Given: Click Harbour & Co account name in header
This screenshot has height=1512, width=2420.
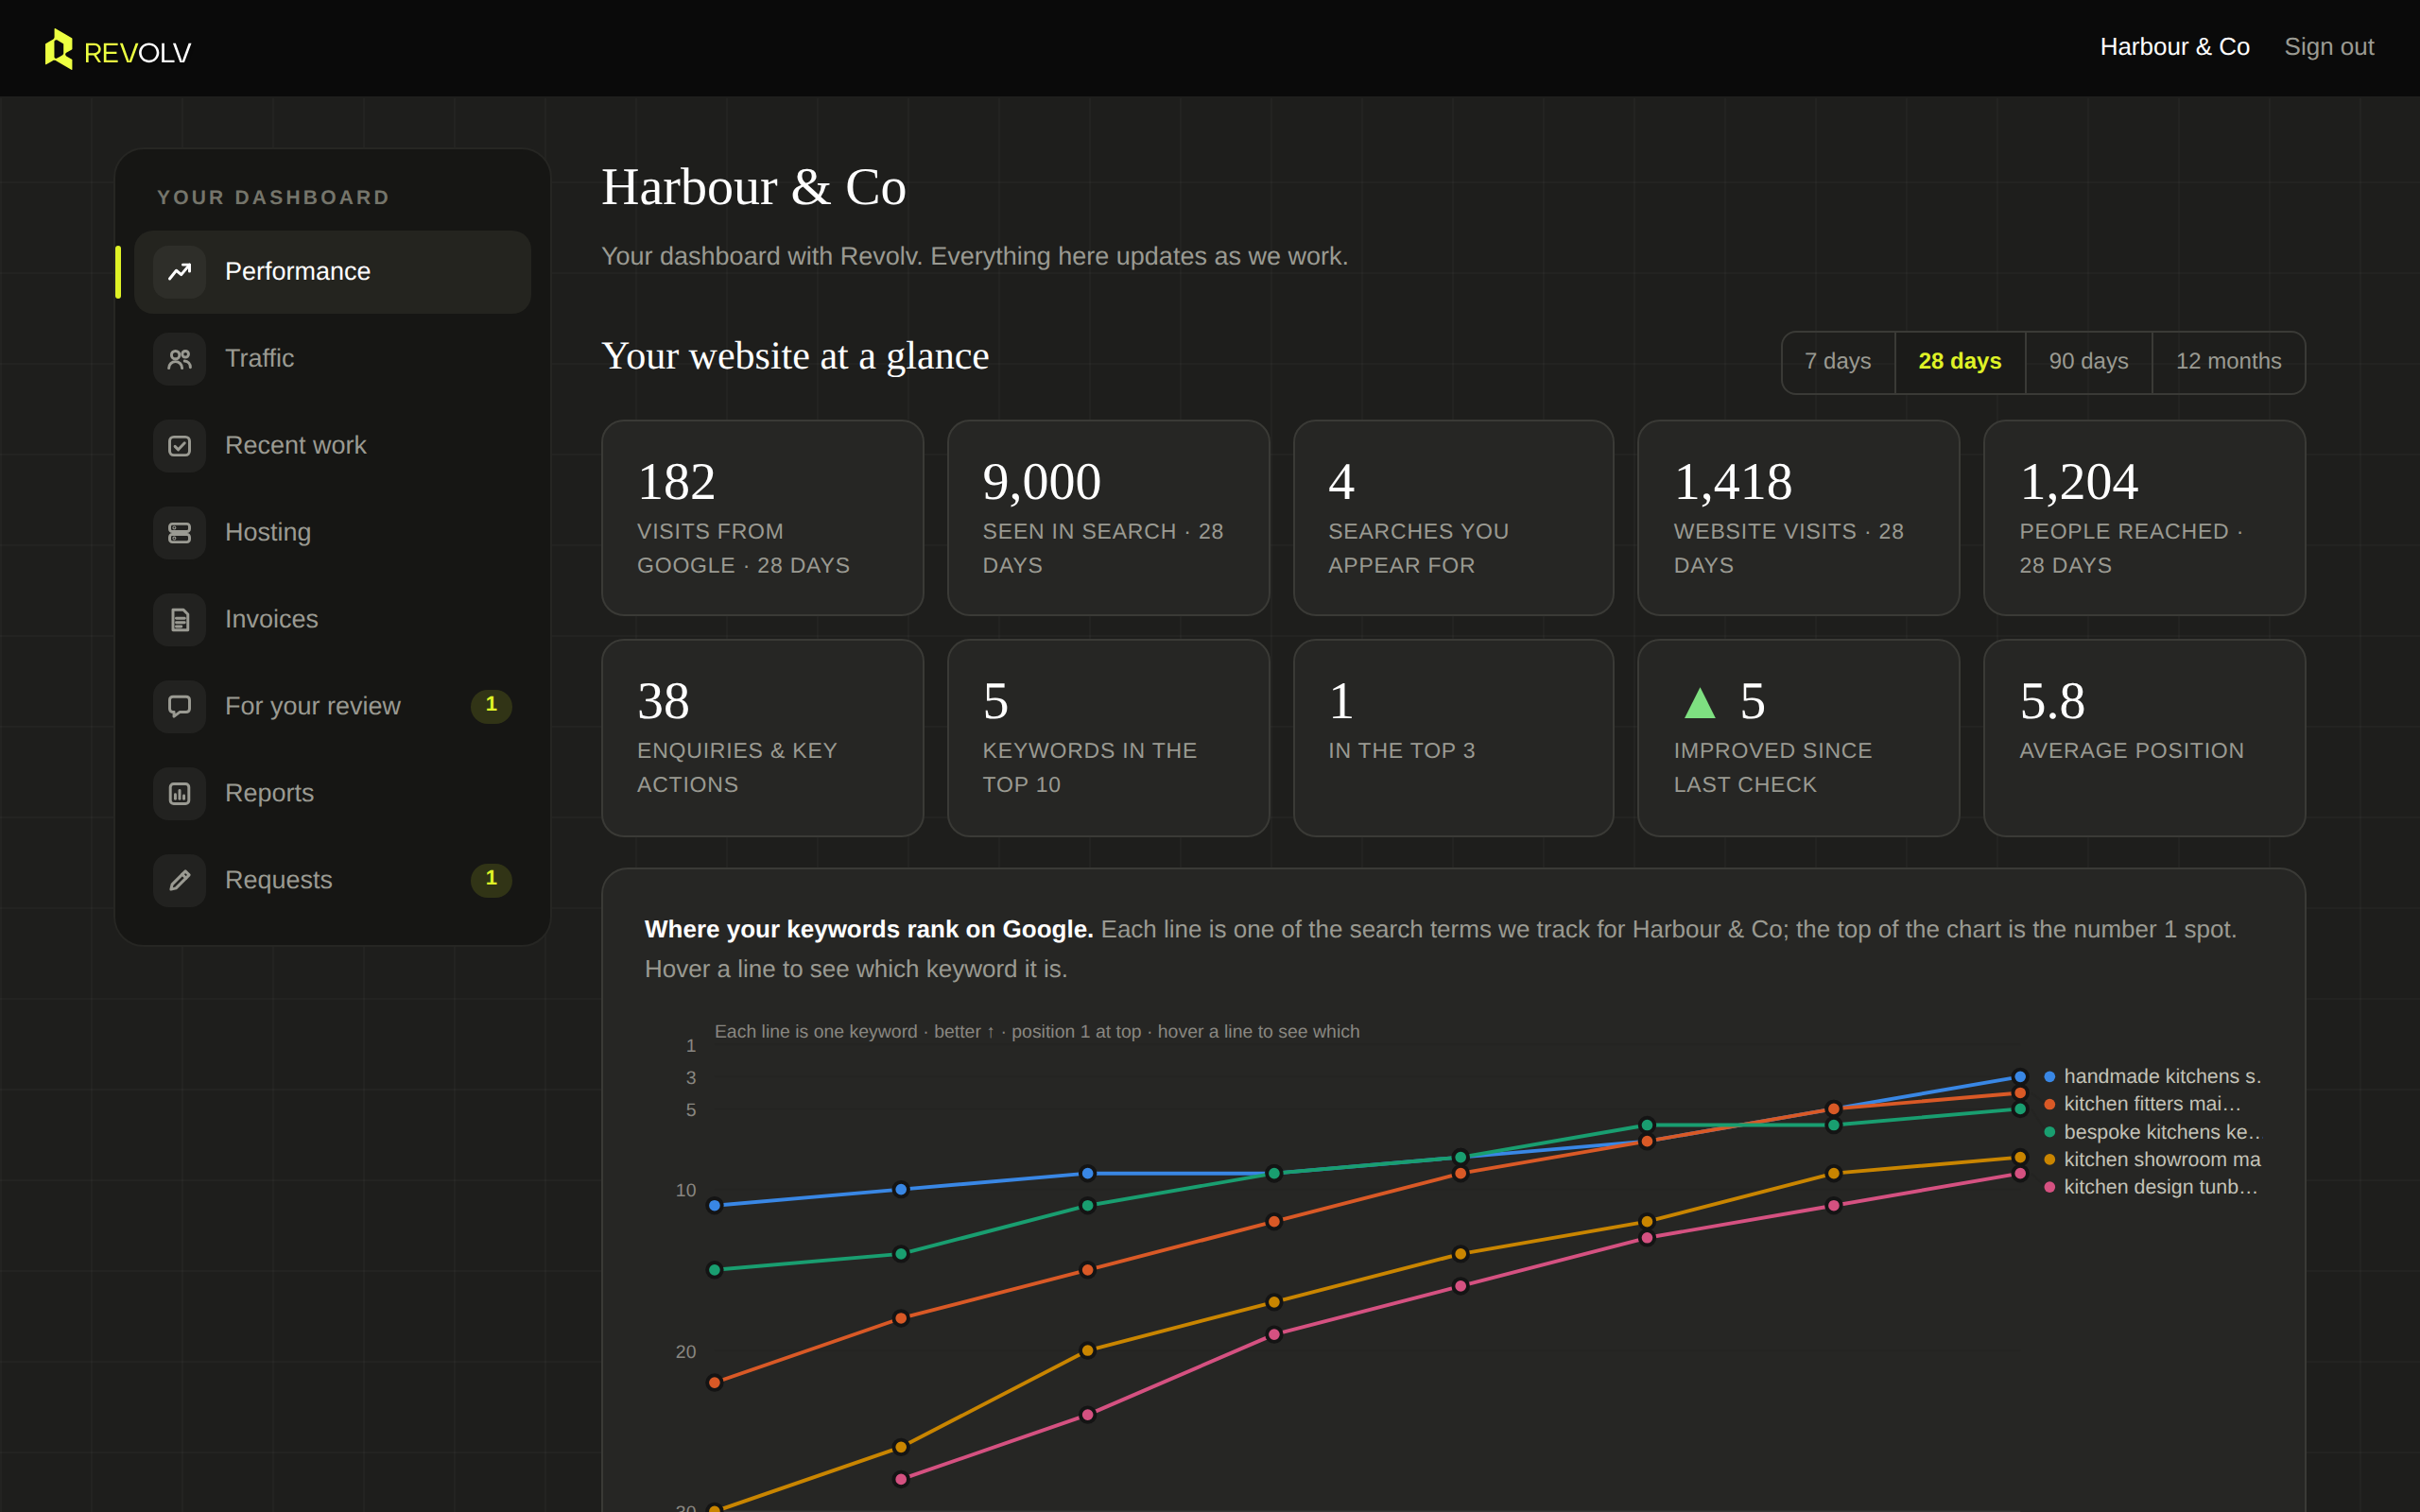Looking at the screenshot, I should tap(2174, 47).
